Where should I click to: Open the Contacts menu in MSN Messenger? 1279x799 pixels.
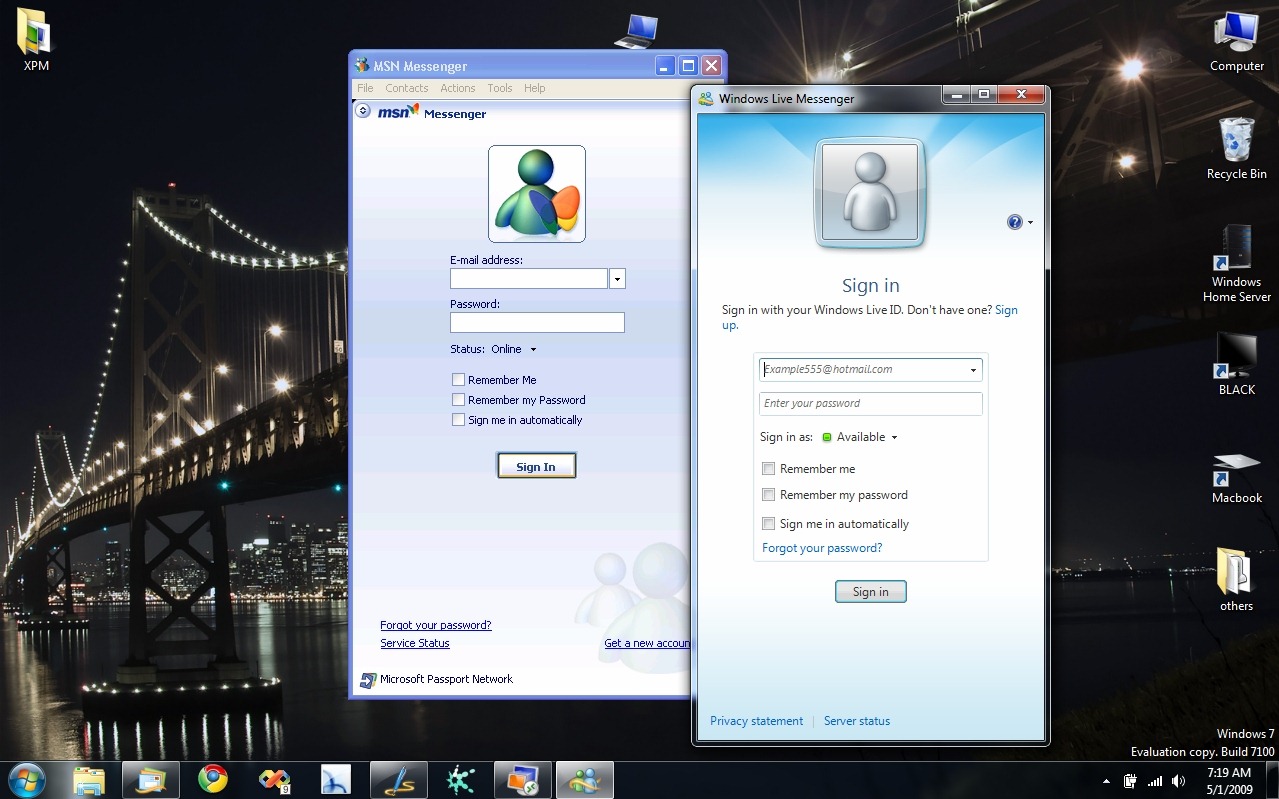click(407, 88)
